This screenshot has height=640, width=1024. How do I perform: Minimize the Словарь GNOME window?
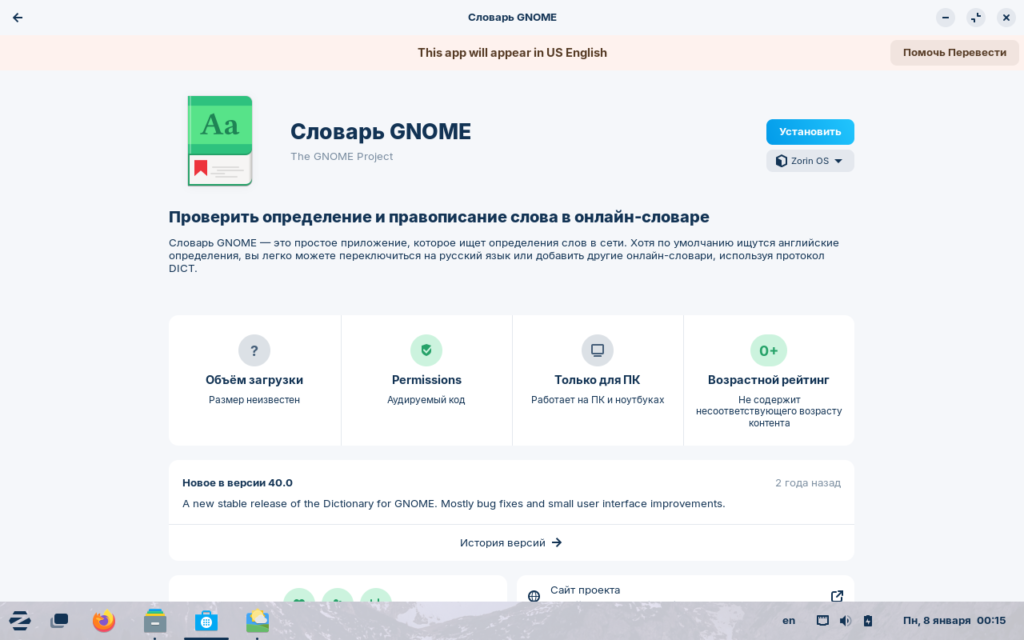point(945,18)
